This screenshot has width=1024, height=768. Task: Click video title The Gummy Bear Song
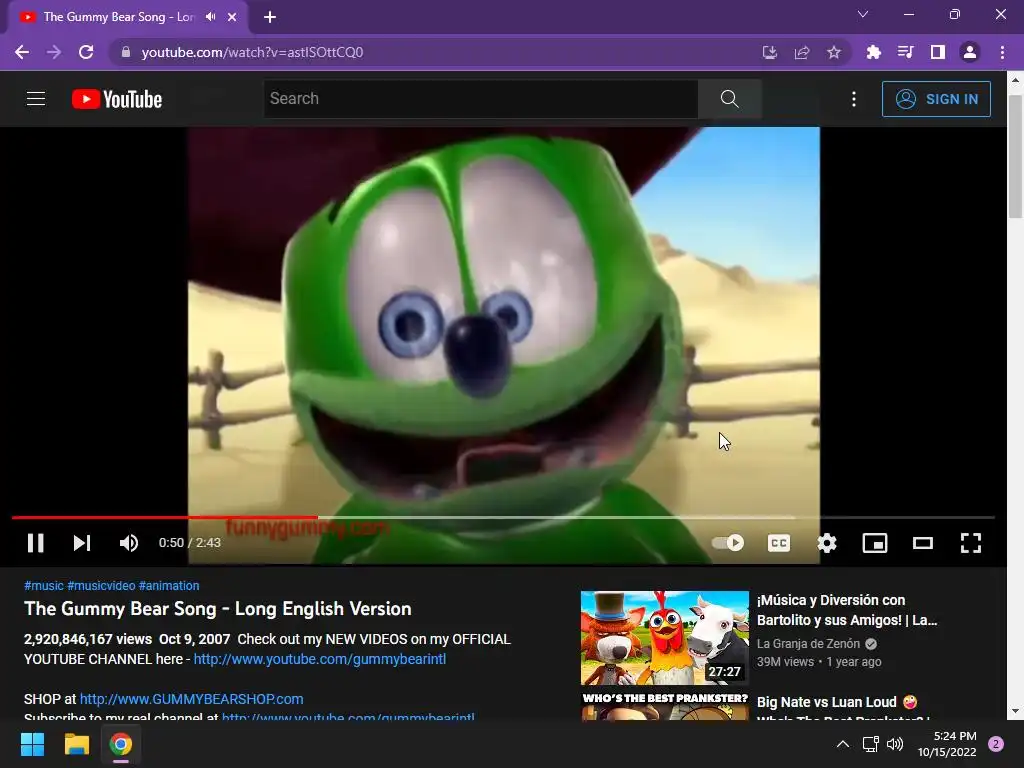[217, 609]
